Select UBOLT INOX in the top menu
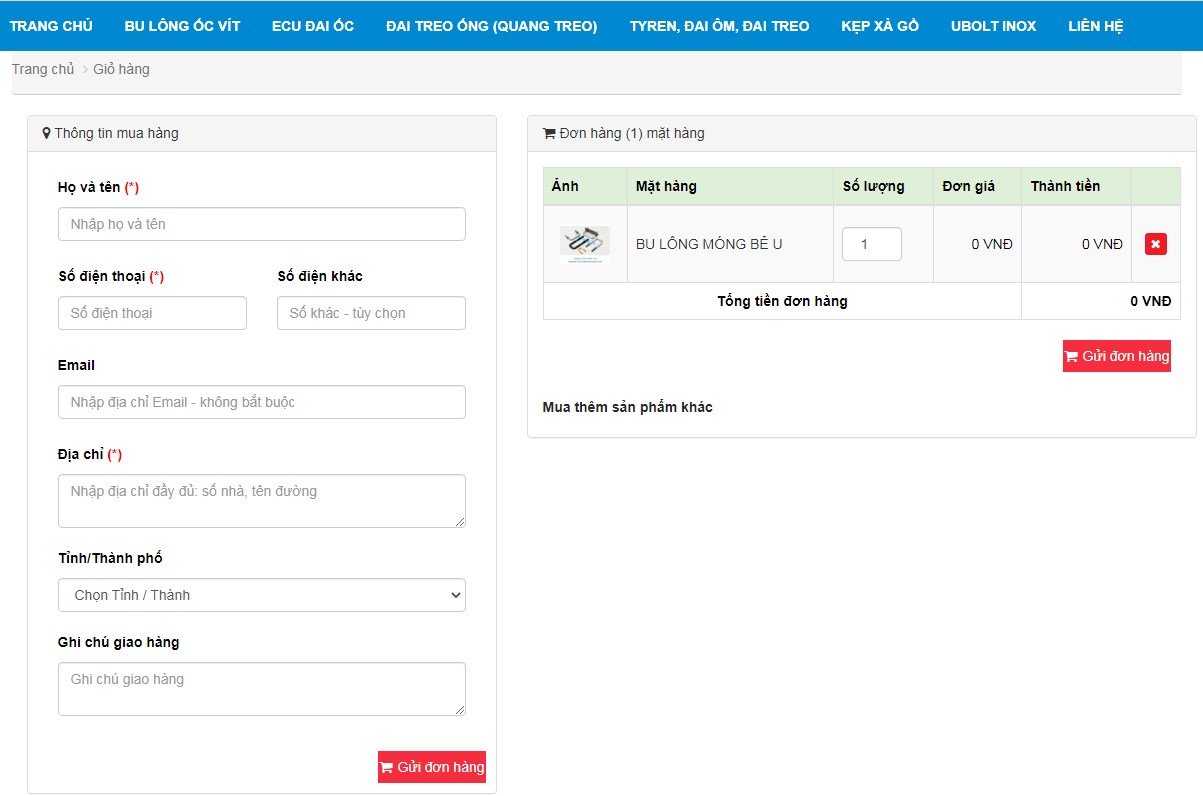This screenshot has height=796, width=1203. (x=993, y=26)
